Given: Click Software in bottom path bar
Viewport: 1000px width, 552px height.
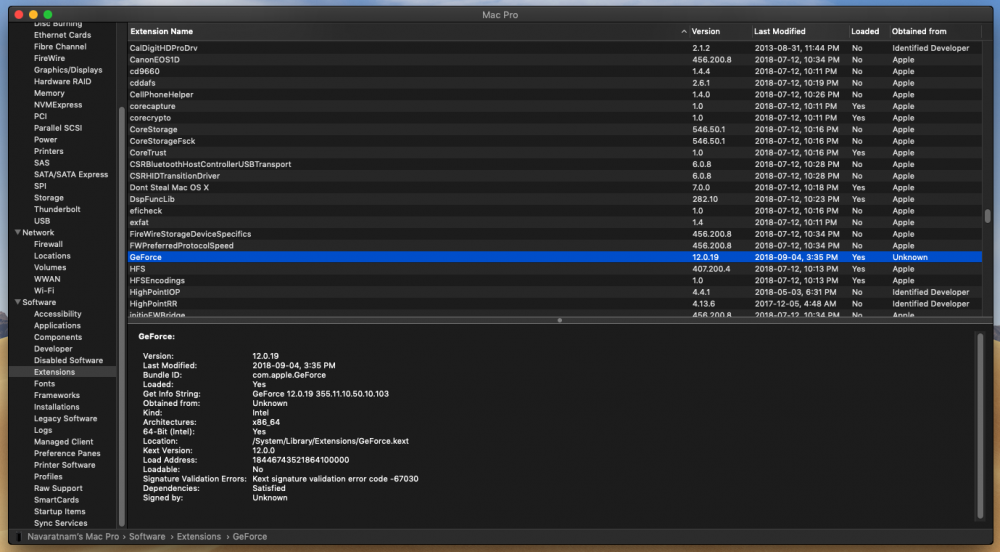Looking at the screenshot, I should pos(147,537).
